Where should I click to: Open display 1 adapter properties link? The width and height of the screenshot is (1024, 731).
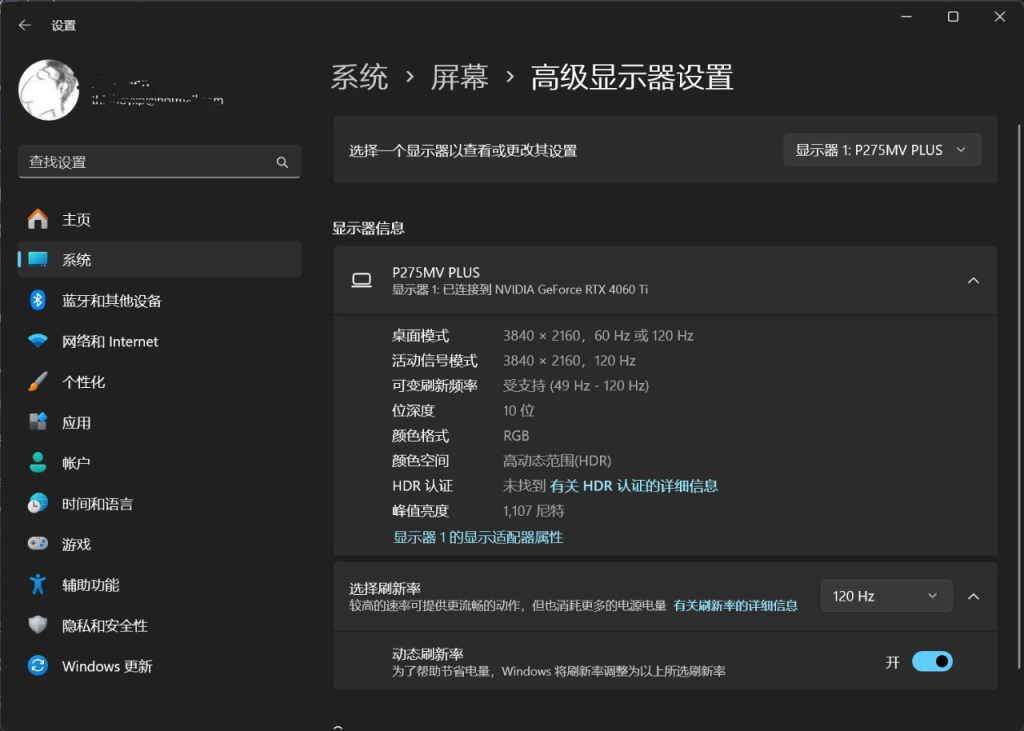pyautogui.click(x=478, y=537)
